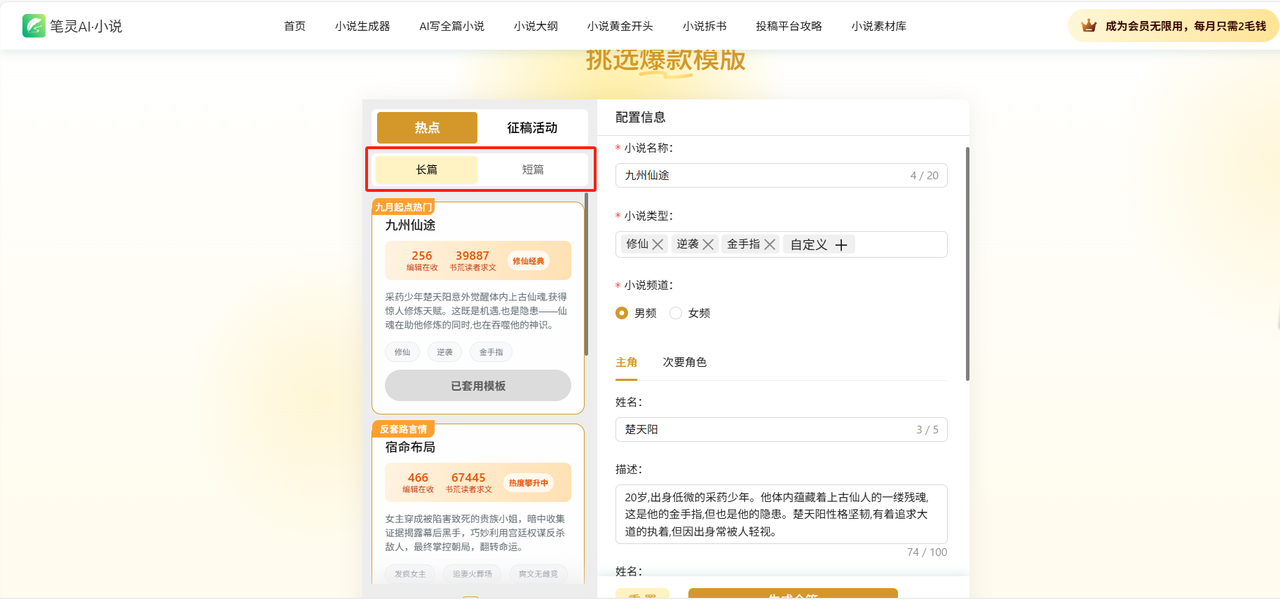Click the 小说名称 input field

tap(781, 176)
